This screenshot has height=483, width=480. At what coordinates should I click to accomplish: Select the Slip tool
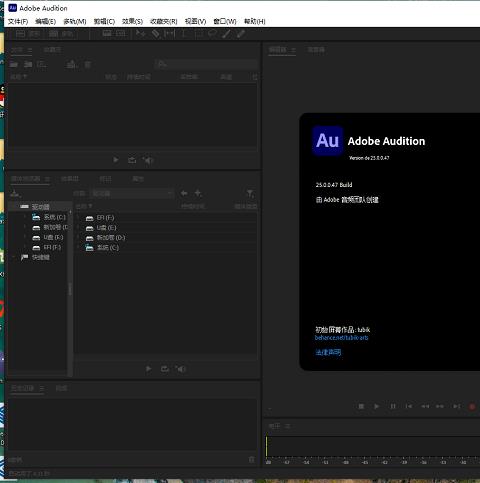coord(169,34)
